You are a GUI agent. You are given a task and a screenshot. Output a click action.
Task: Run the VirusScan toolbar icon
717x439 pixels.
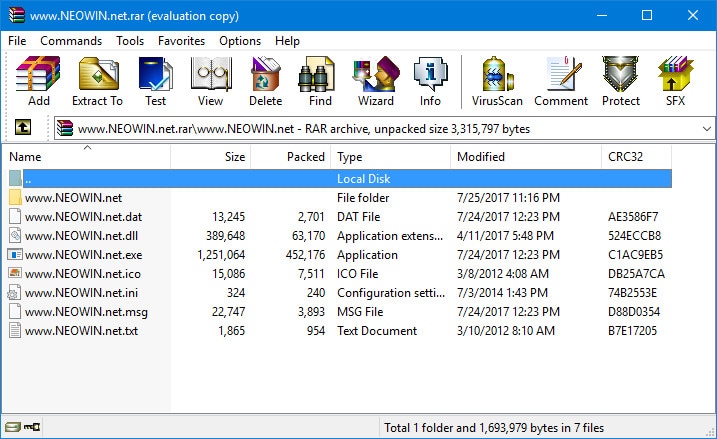point(497,73)
